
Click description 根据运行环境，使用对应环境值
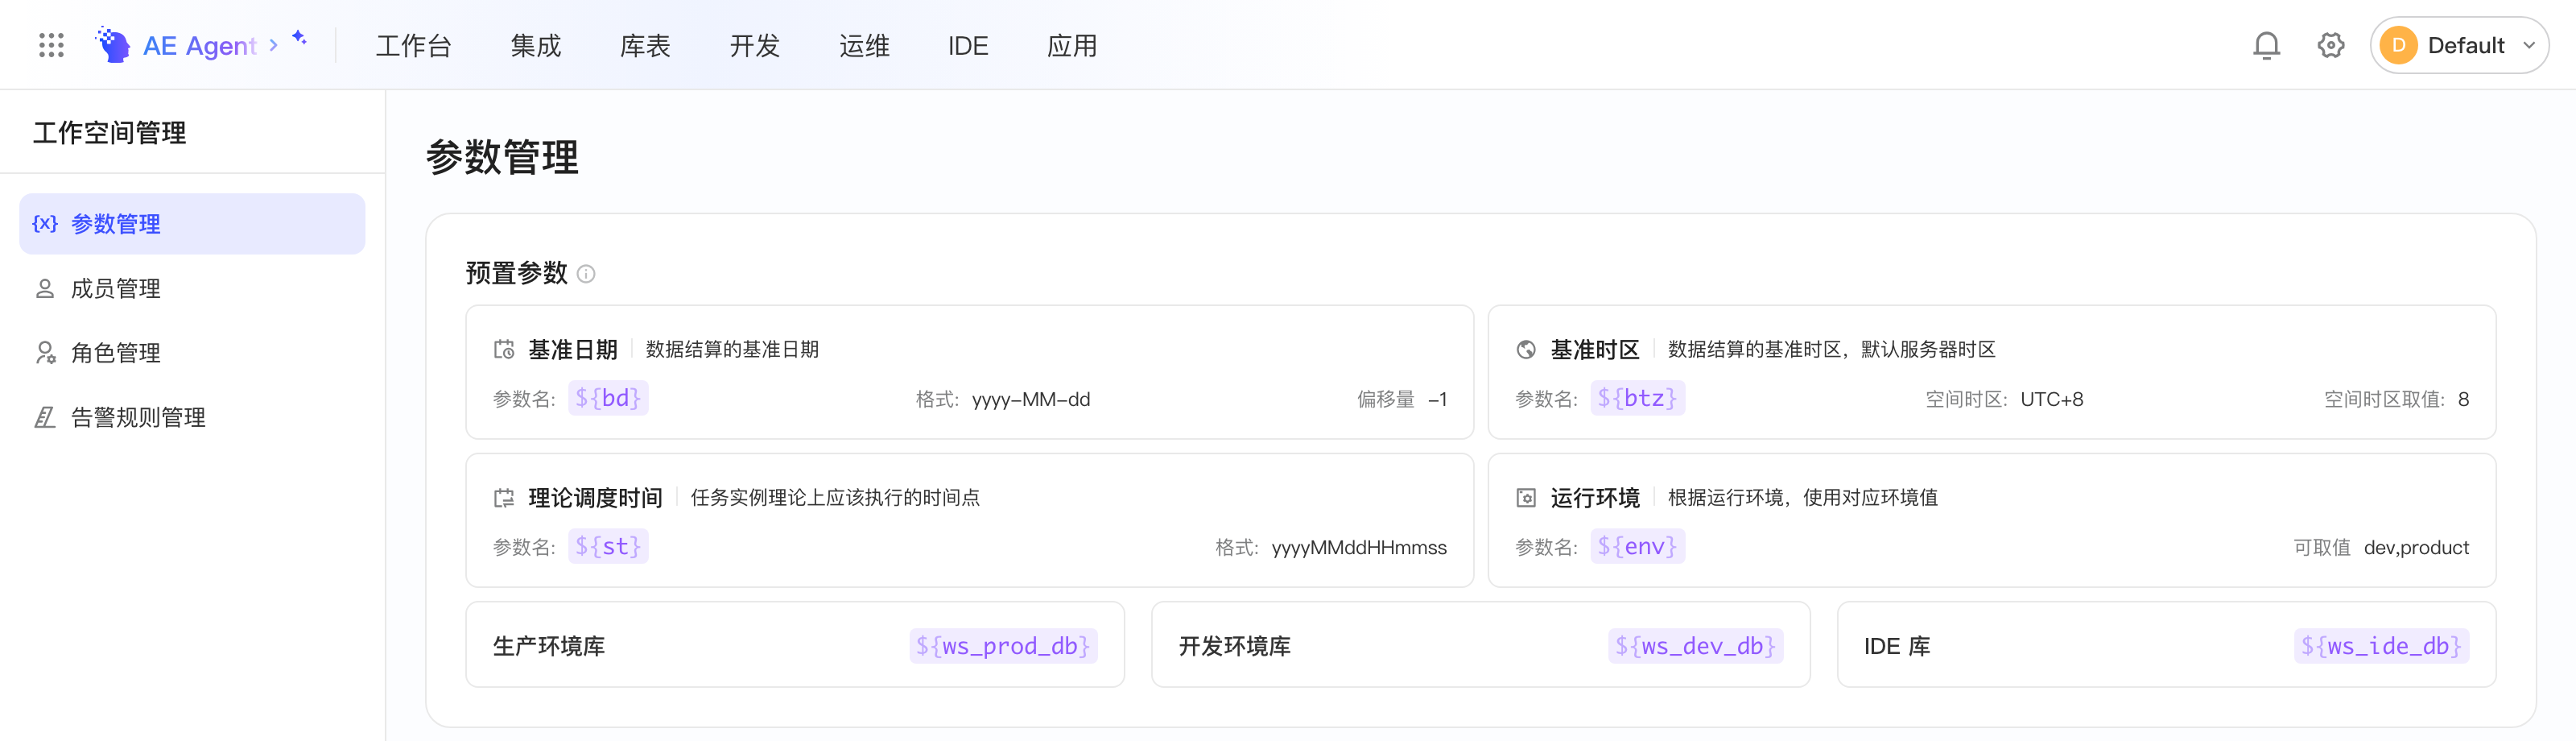tap(1803, 497)
